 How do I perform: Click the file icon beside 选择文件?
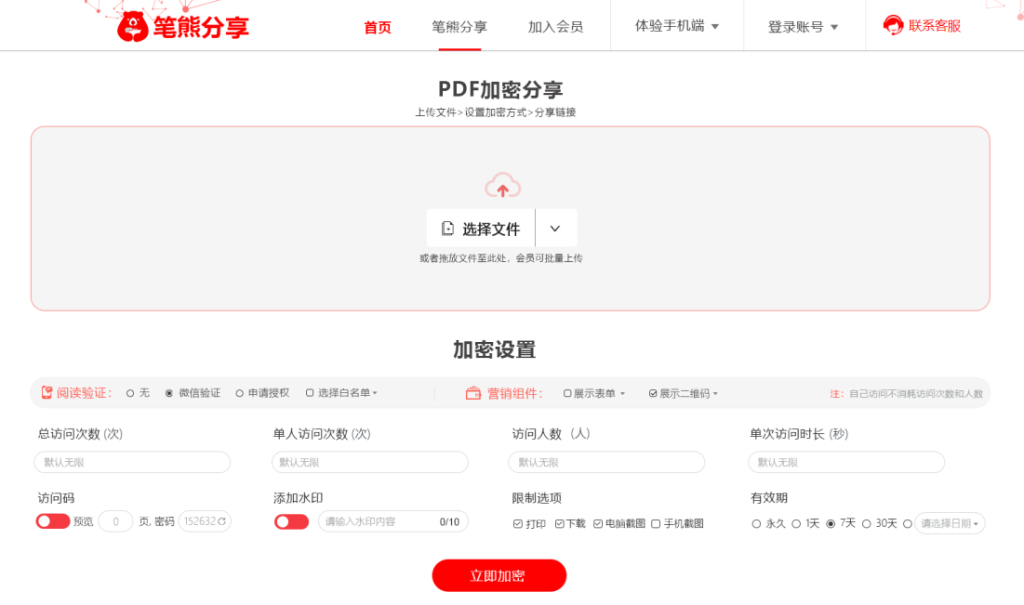[x=448, y=229]
